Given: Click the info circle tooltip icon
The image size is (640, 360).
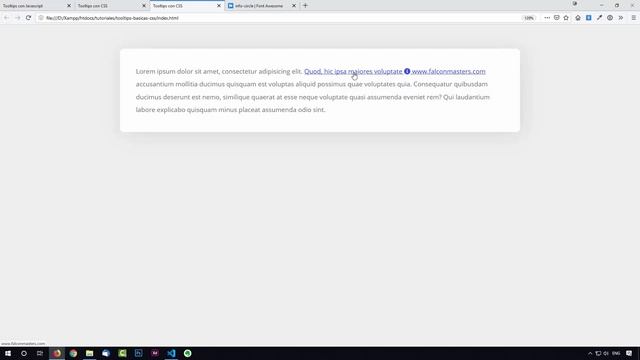Looking at the screenshot, I should (x=407, y=71).
